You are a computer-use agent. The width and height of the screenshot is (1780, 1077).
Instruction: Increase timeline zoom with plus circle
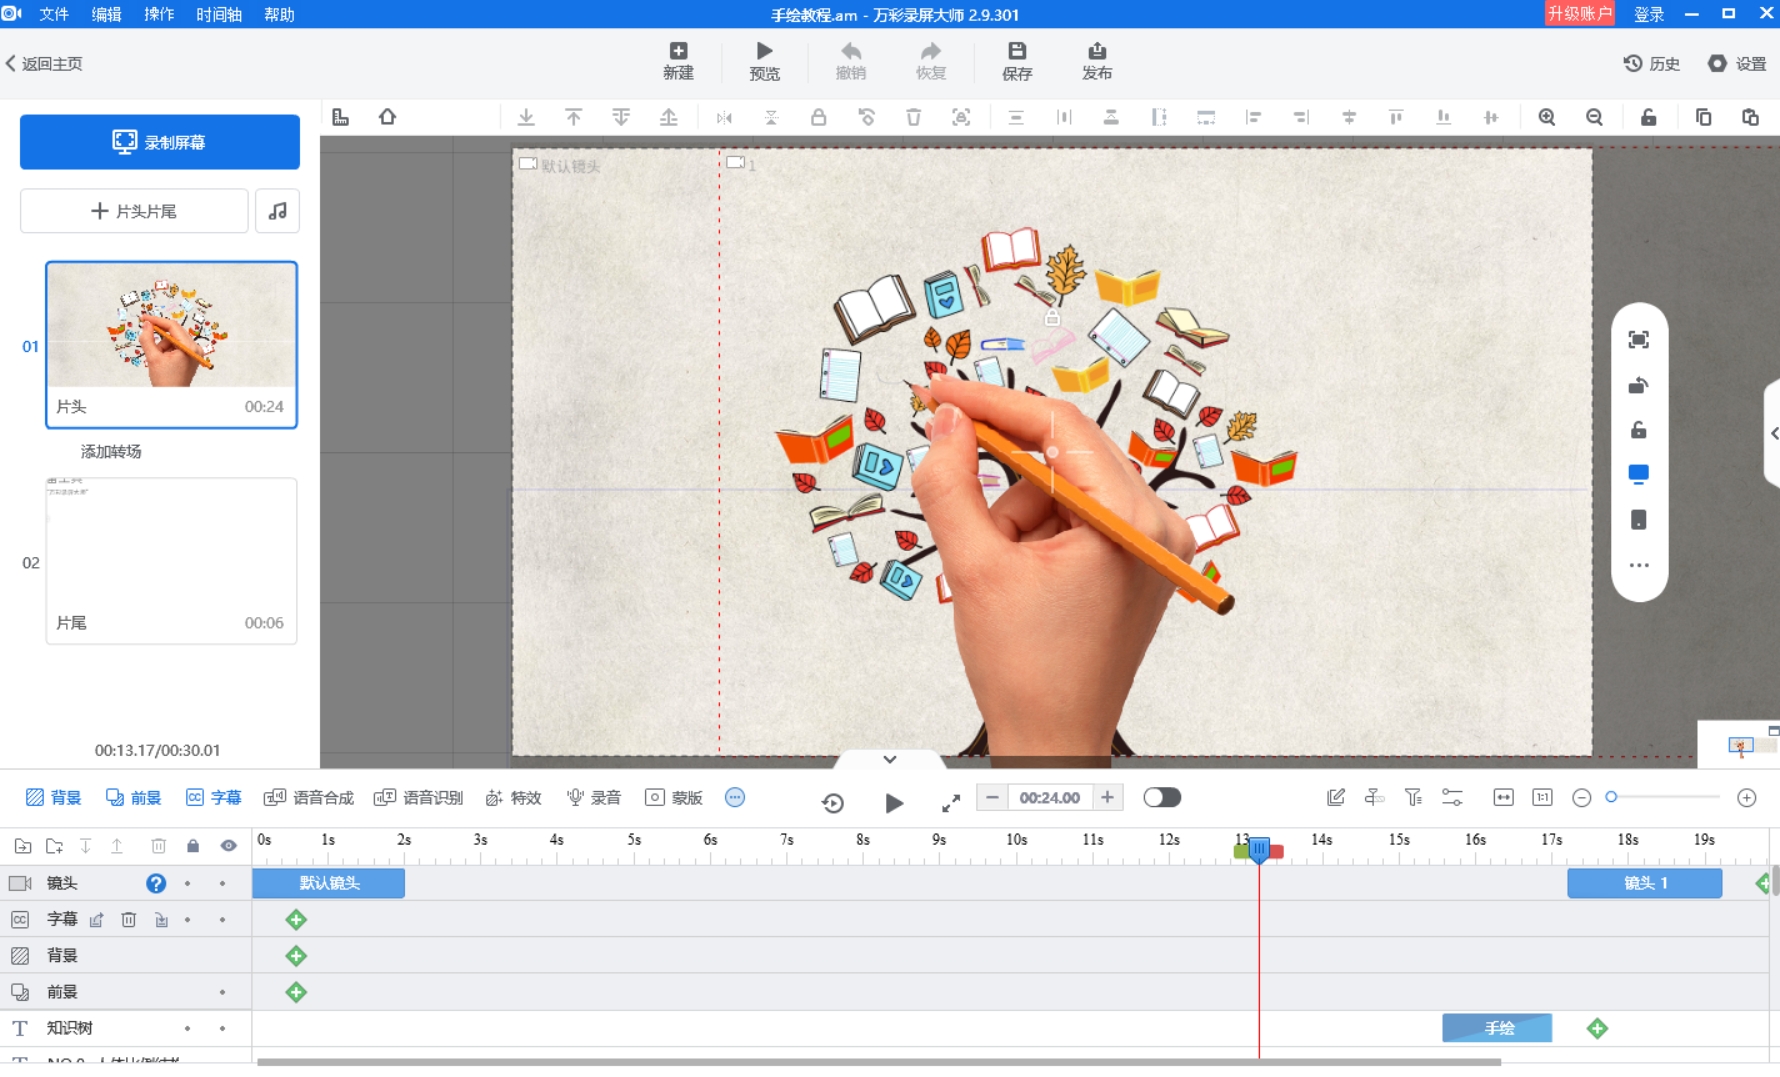(x=1746, y=797)
